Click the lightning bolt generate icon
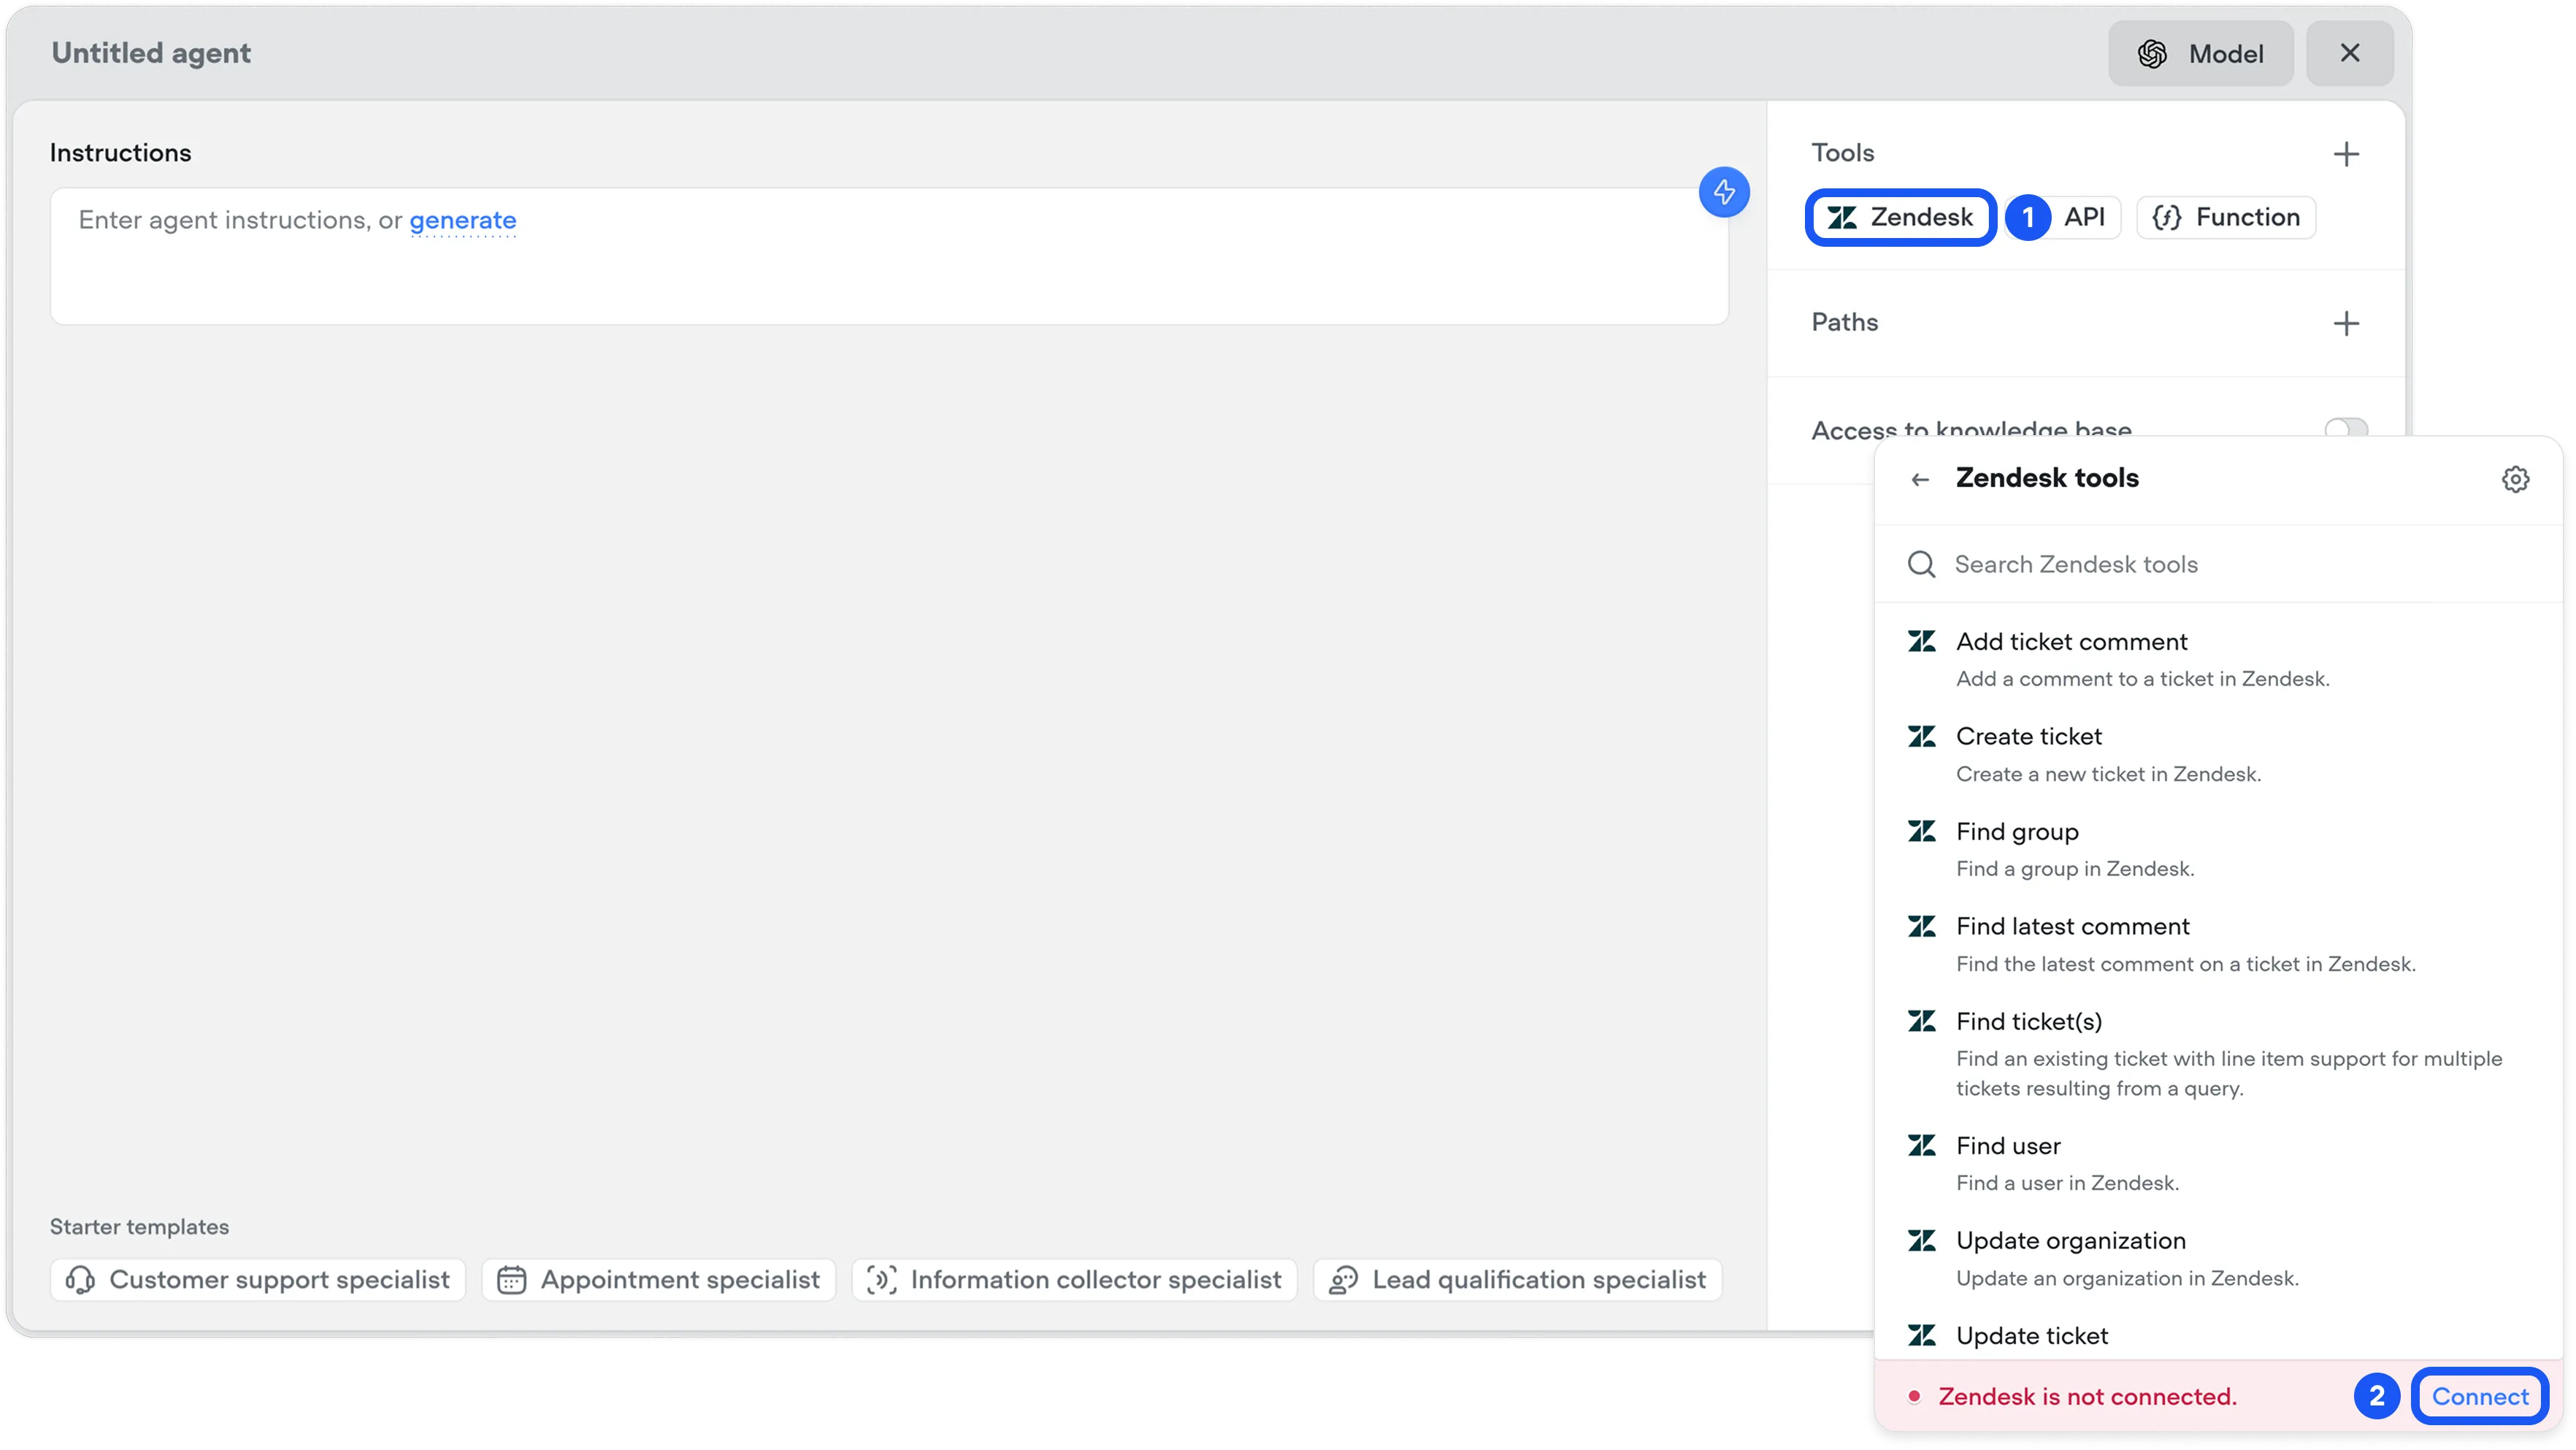 [1724, 192]
